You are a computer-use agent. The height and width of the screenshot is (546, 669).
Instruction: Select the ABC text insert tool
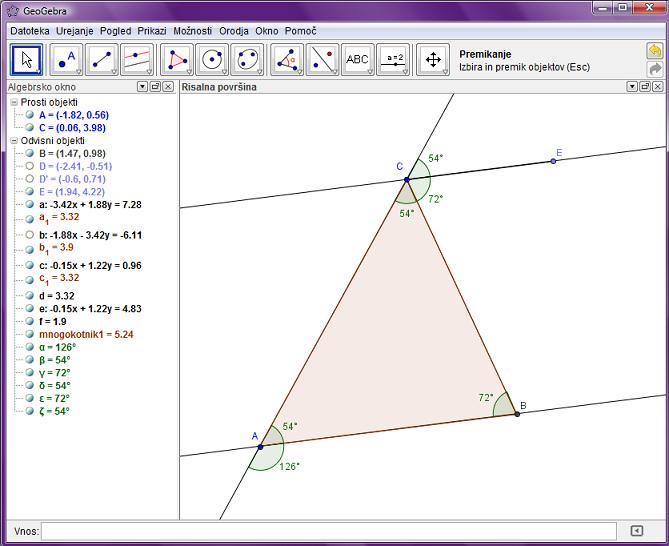pyautogui.click(x=356, y=60)
